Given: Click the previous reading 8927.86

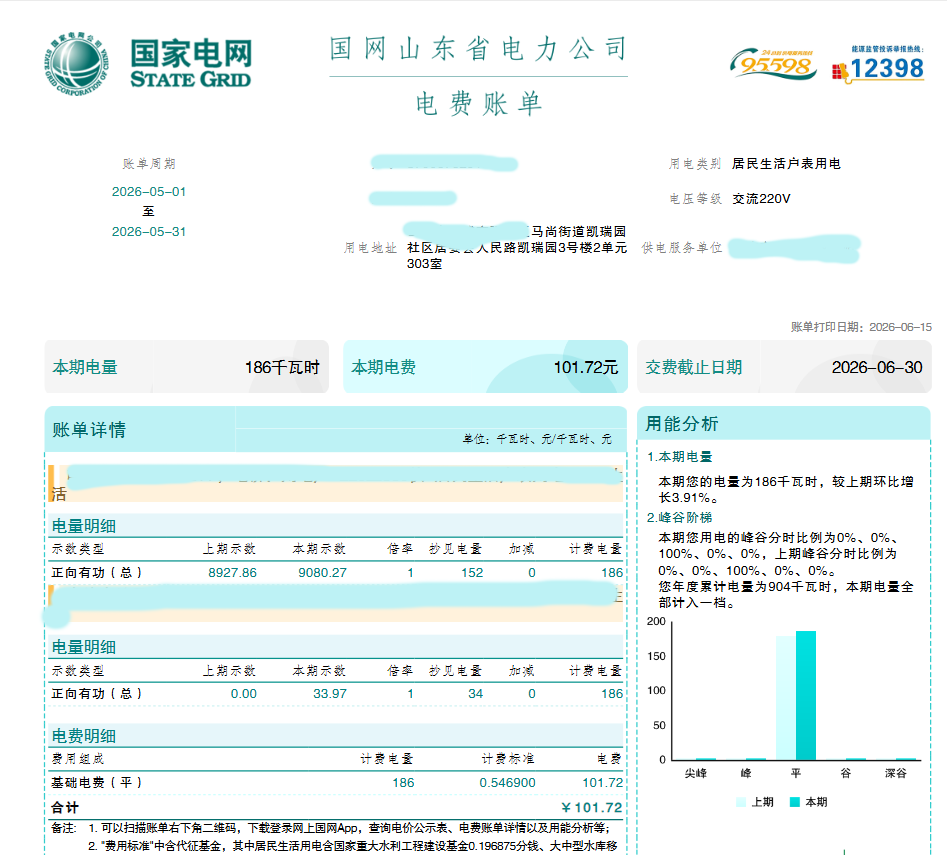Looking at the screenshot, I should [x=233, y=572].
